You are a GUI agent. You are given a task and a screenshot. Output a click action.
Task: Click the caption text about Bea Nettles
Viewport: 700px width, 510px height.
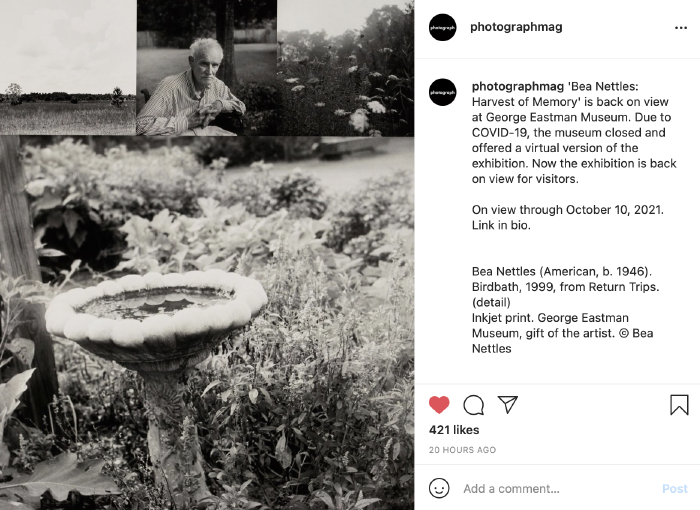pos(574,132)
